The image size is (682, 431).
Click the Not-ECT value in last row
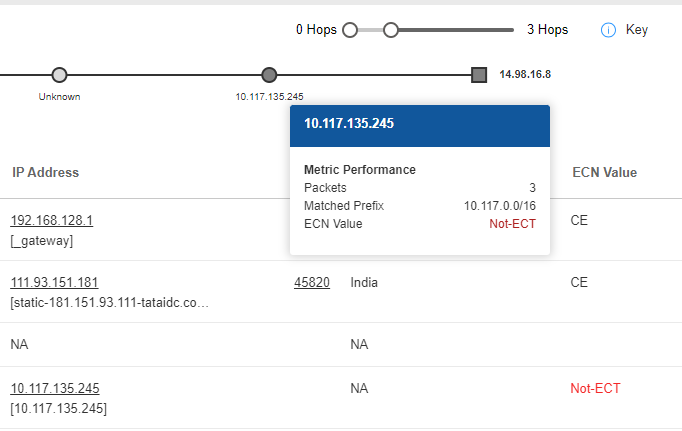(595, 388)
